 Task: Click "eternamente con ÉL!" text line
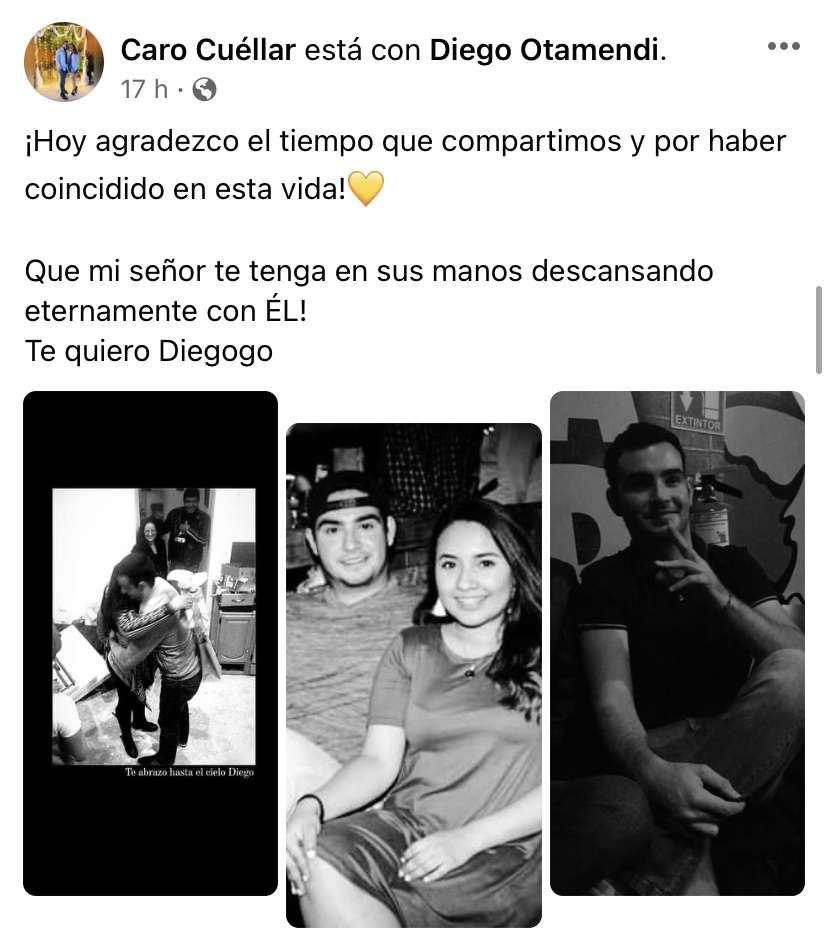click(166, 310)
